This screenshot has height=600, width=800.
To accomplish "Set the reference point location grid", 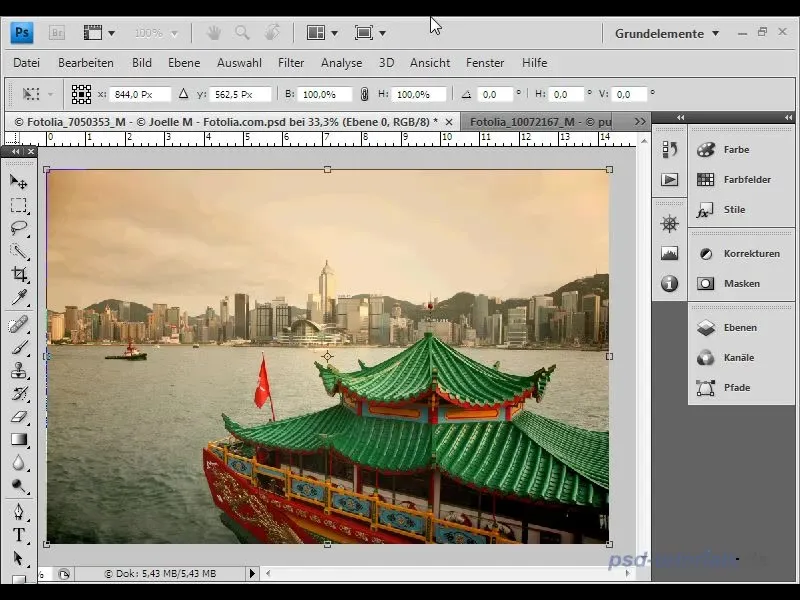I will coord(81,94).
